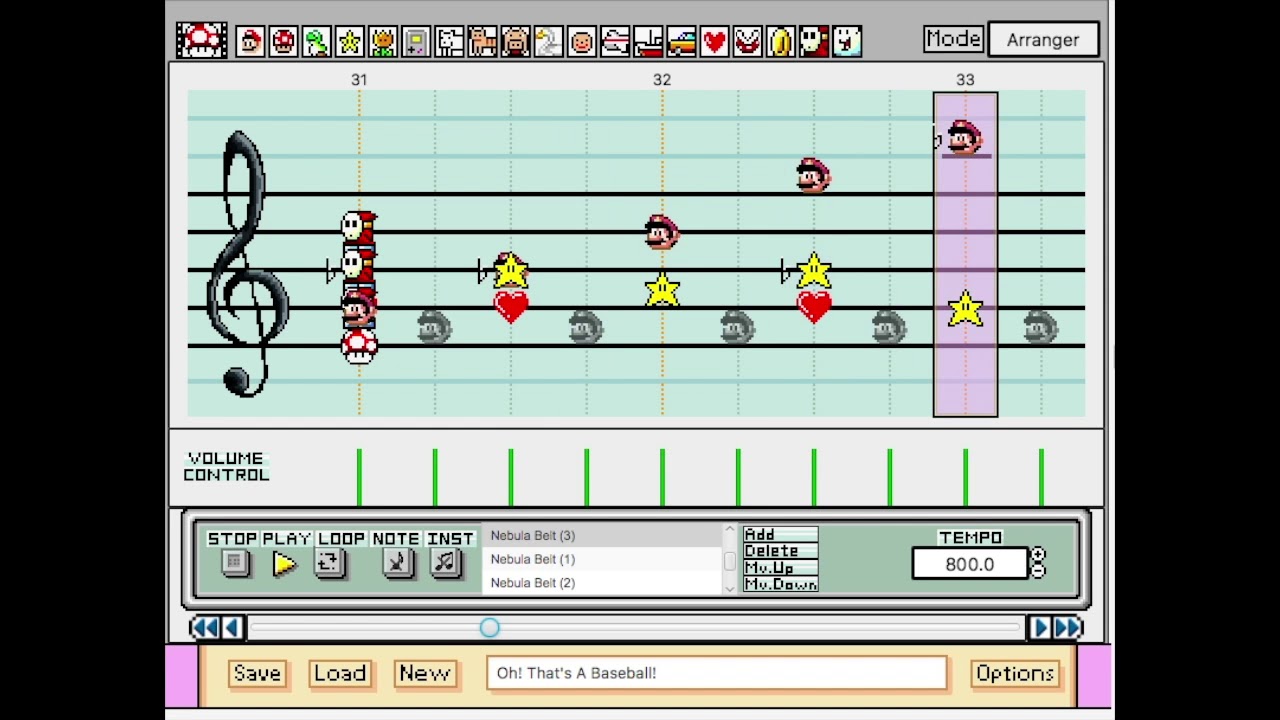
Task: Select Nebula Belt (1) in the list
Action: click(x=602, y=559)
